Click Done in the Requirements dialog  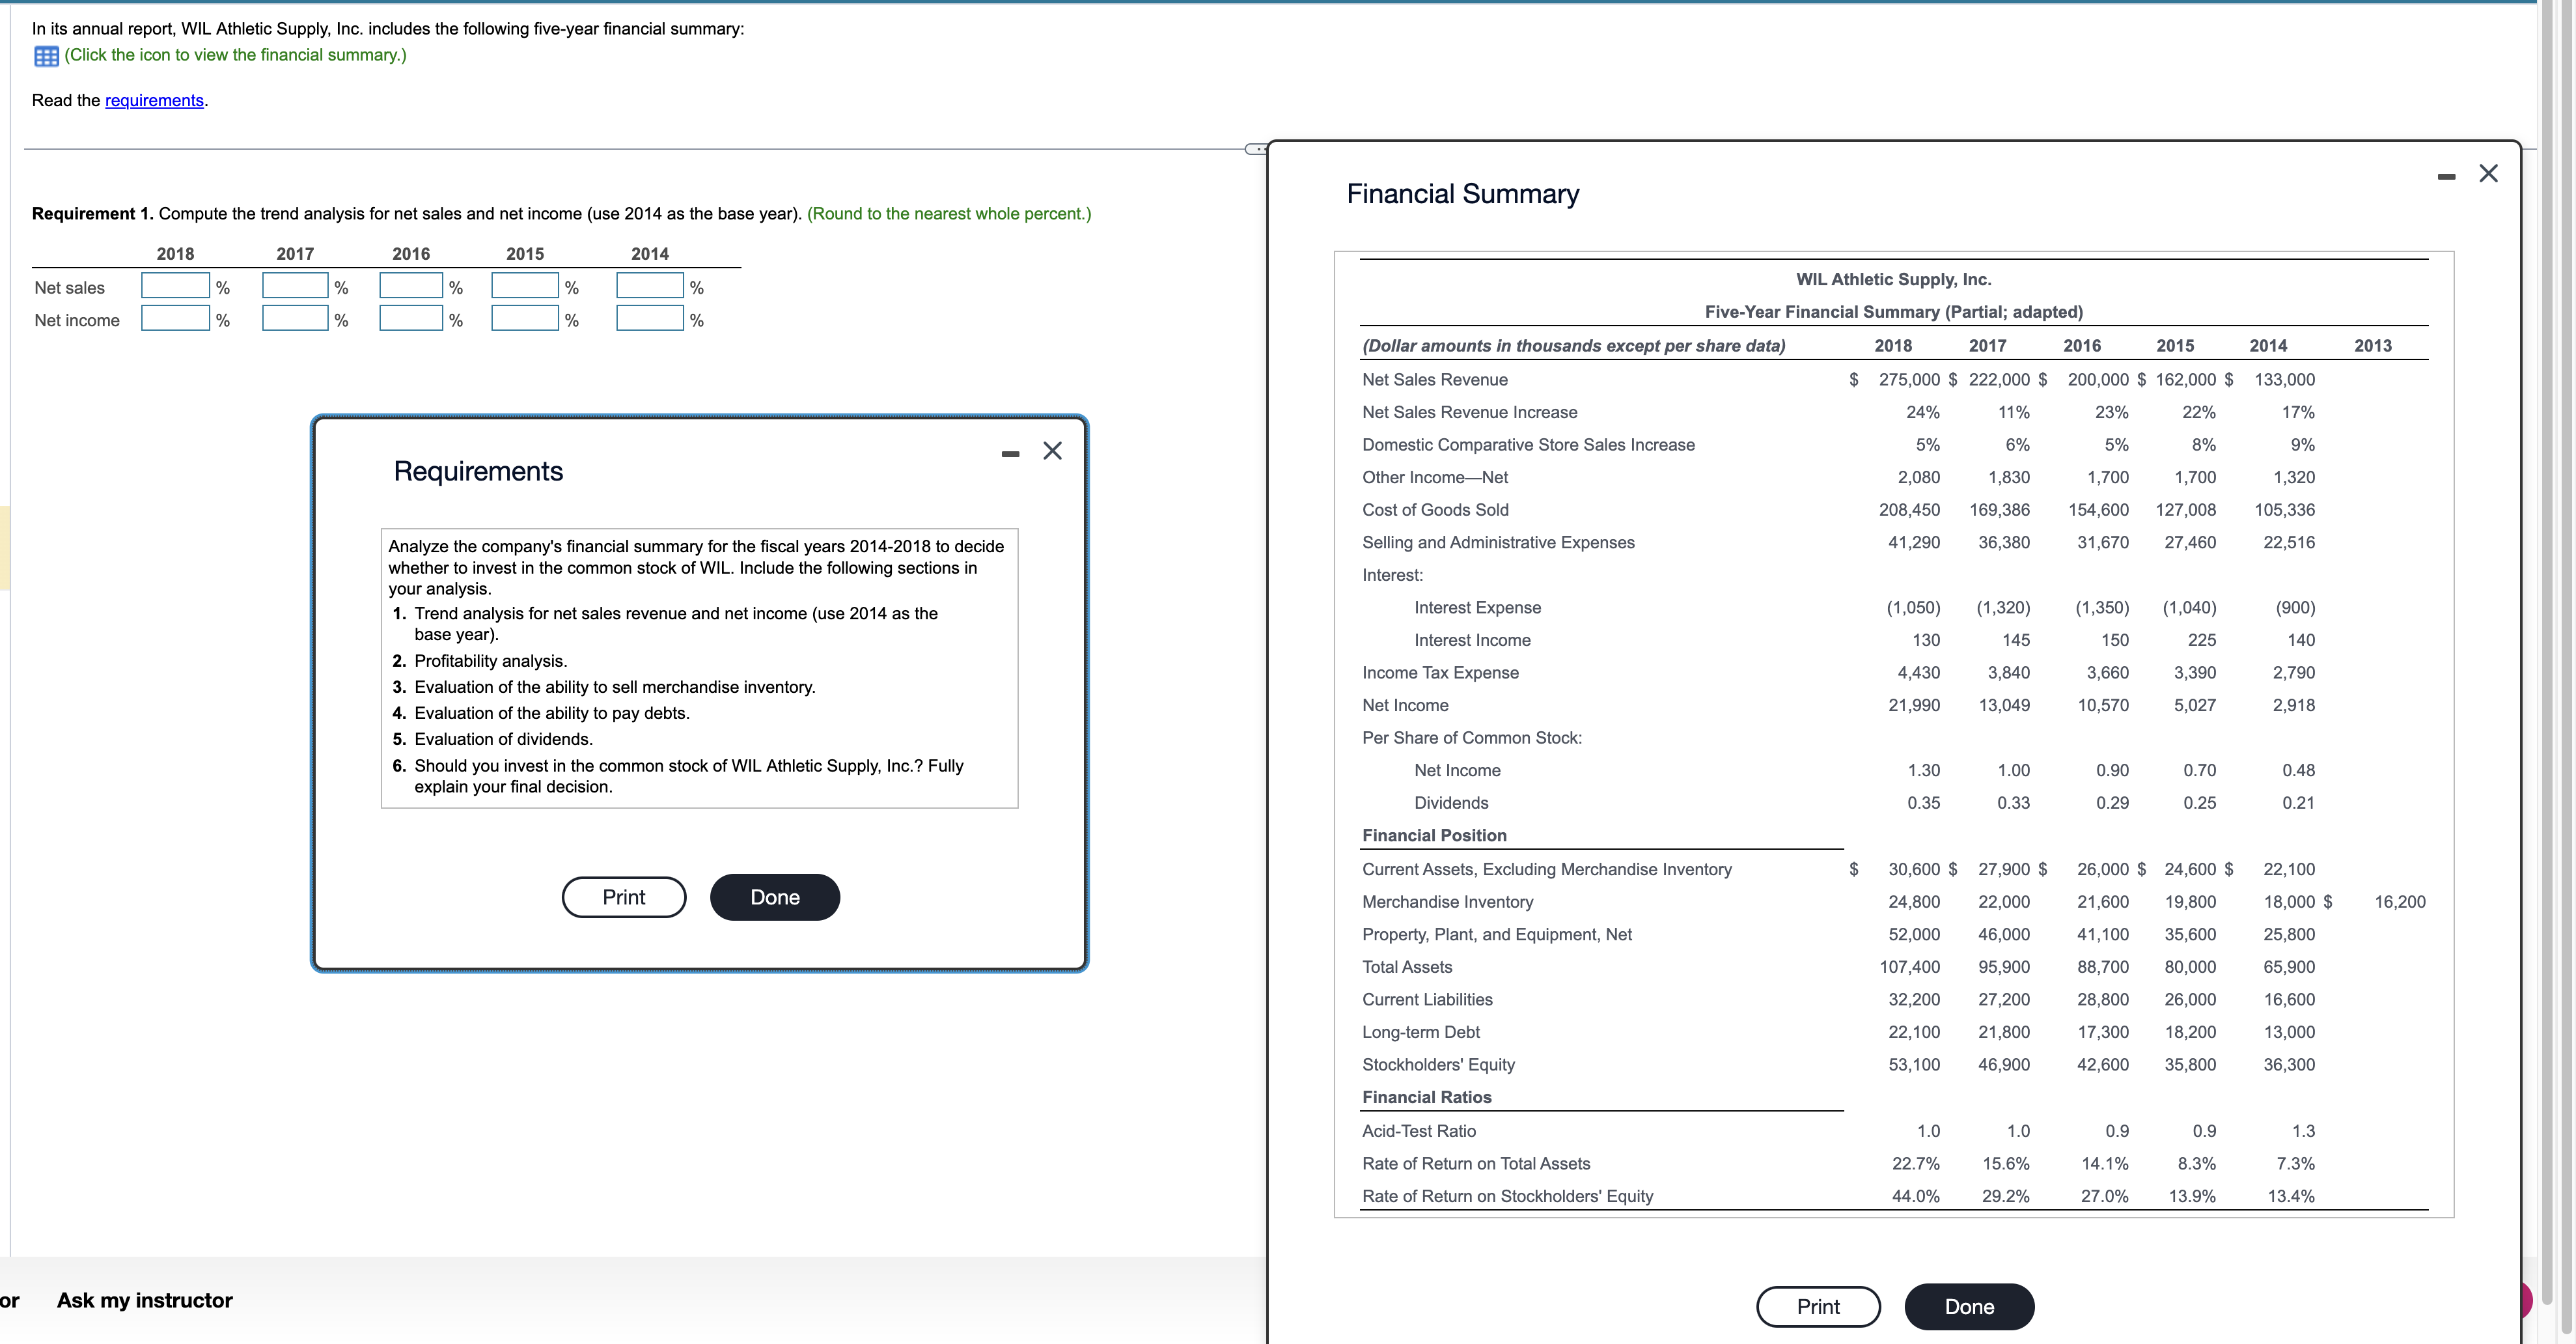pyautogui.click(x=775, y=897)
